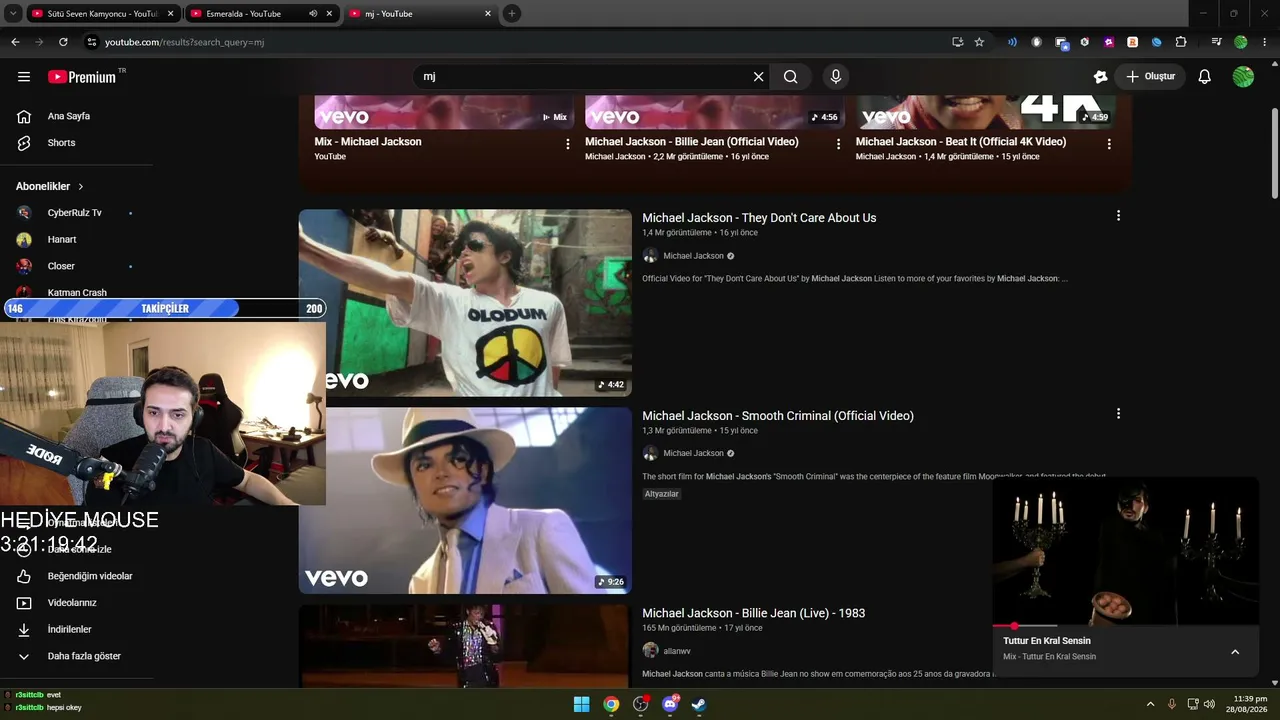Play the They Don't Care About Us thumbnail

pos(465,302)
